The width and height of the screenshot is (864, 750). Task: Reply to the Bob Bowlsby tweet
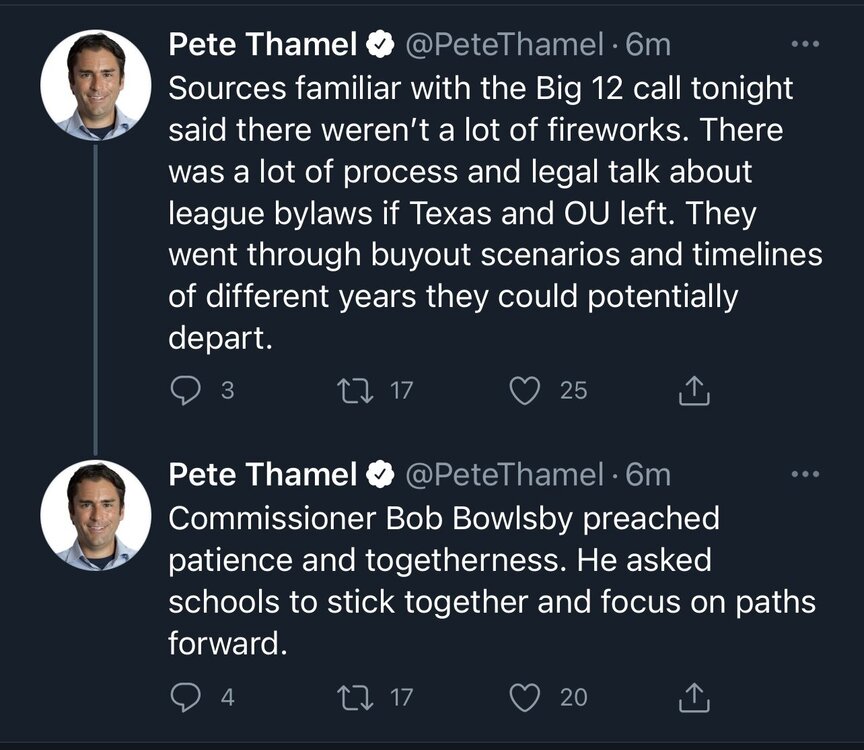click(186, 696)
